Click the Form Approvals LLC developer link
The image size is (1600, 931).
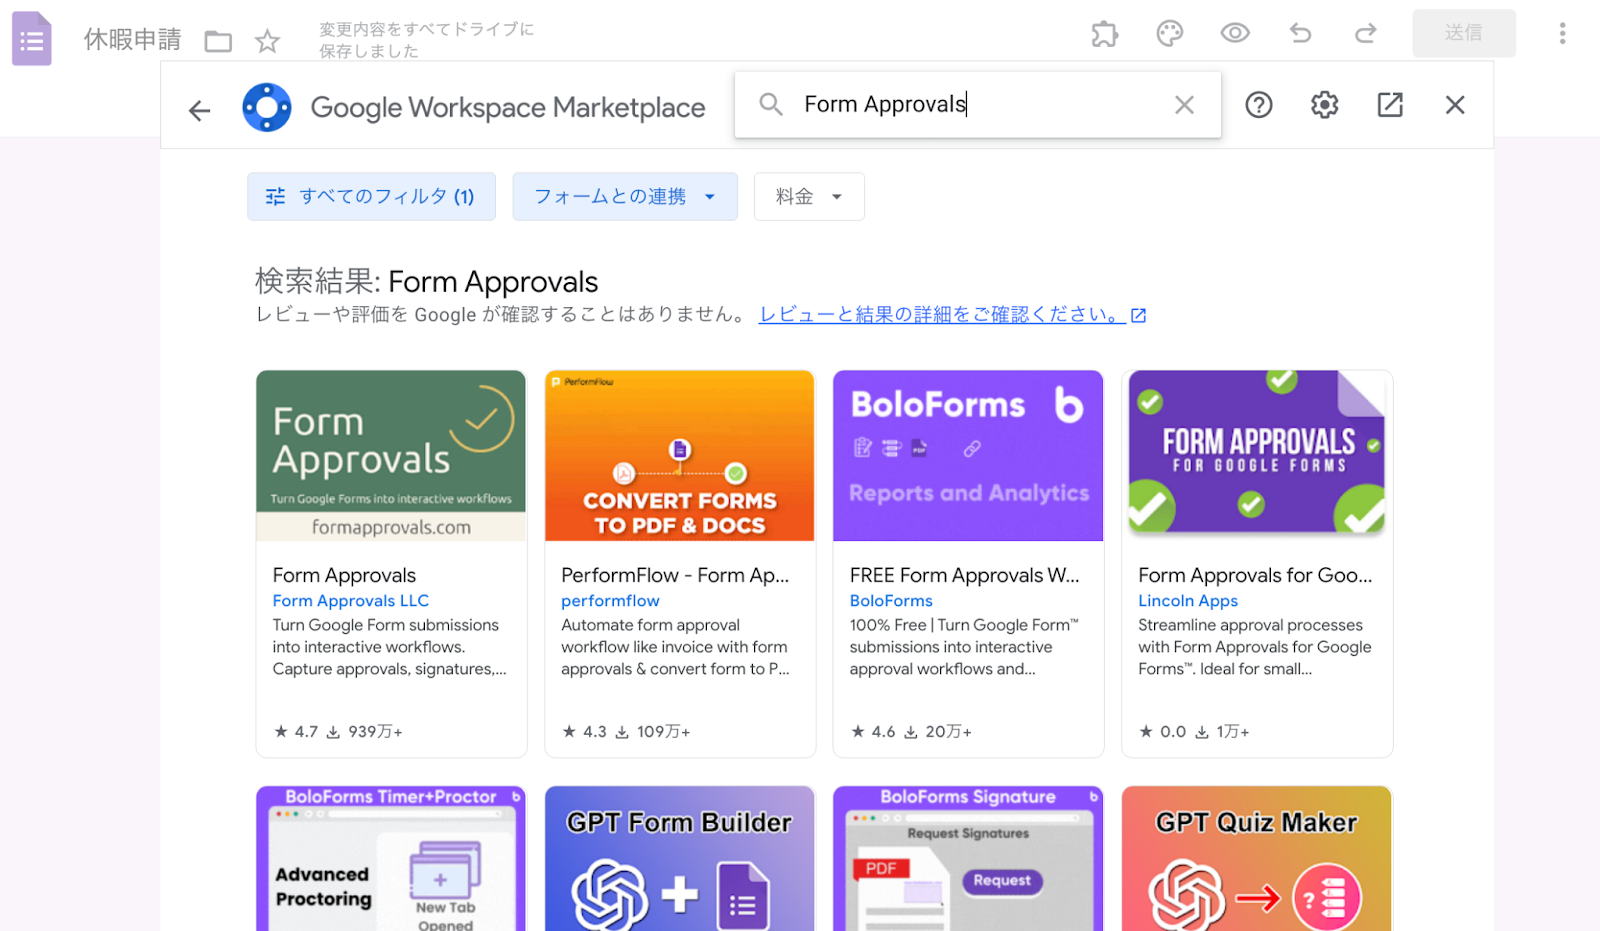pyautogui.click(x=350, y=601)
